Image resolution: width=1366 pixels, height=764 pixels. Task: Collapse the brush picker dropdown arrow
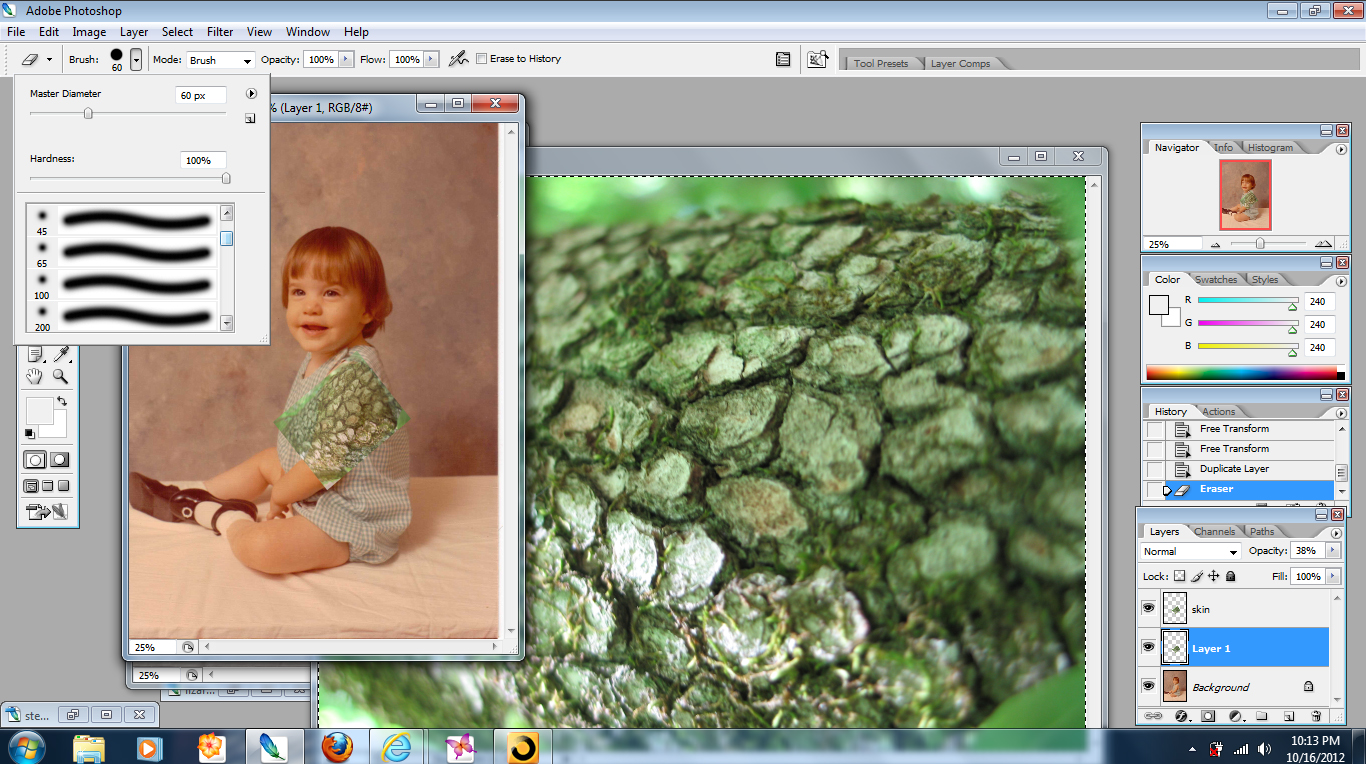click(x=136, y=59)
